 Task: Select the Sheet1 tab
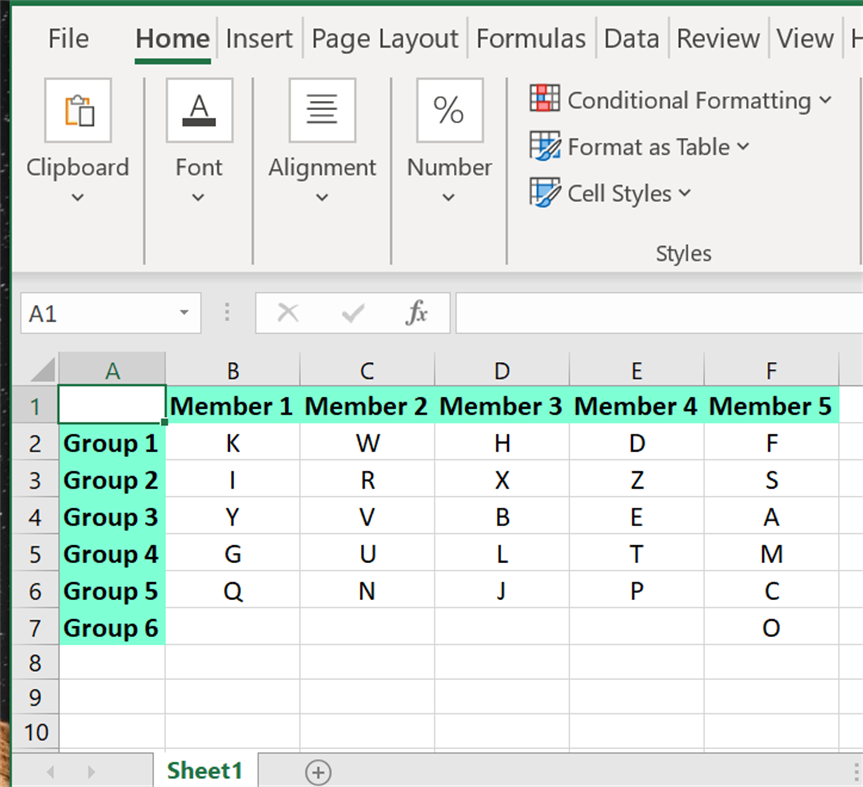click(x=205, y=771)
